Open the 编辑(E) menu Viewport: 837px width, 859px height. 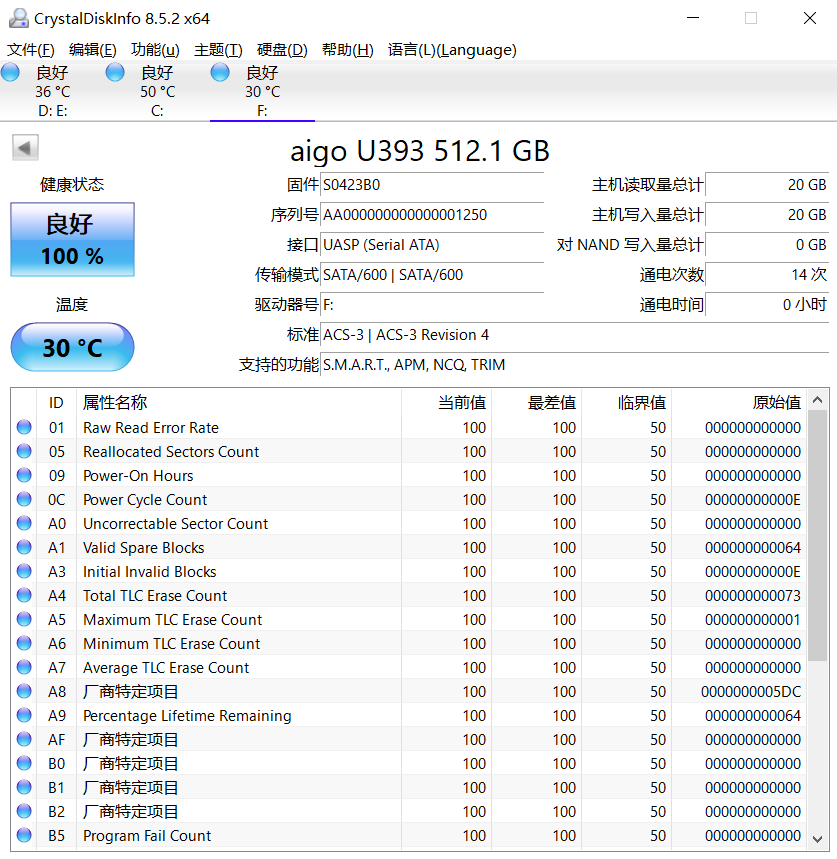pos(93,50)
